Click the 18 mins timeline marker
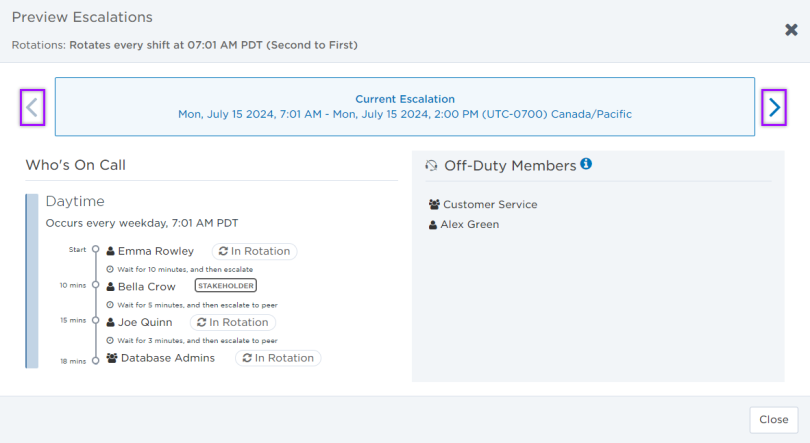 click(x=95, y=359)
